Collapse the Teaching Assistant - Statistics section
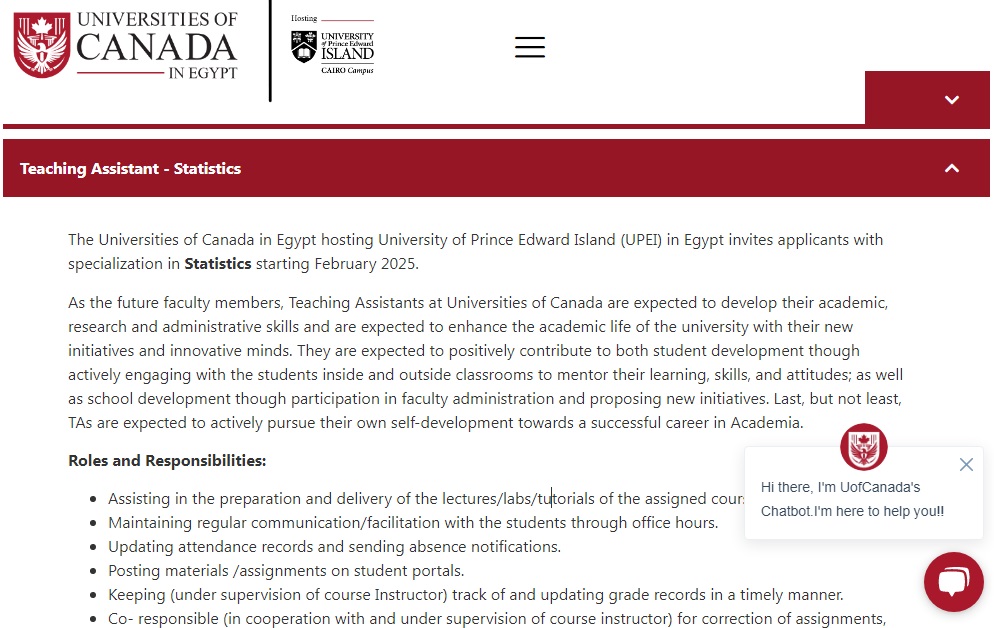Viewport: 994px width, 628px height. 951,168
